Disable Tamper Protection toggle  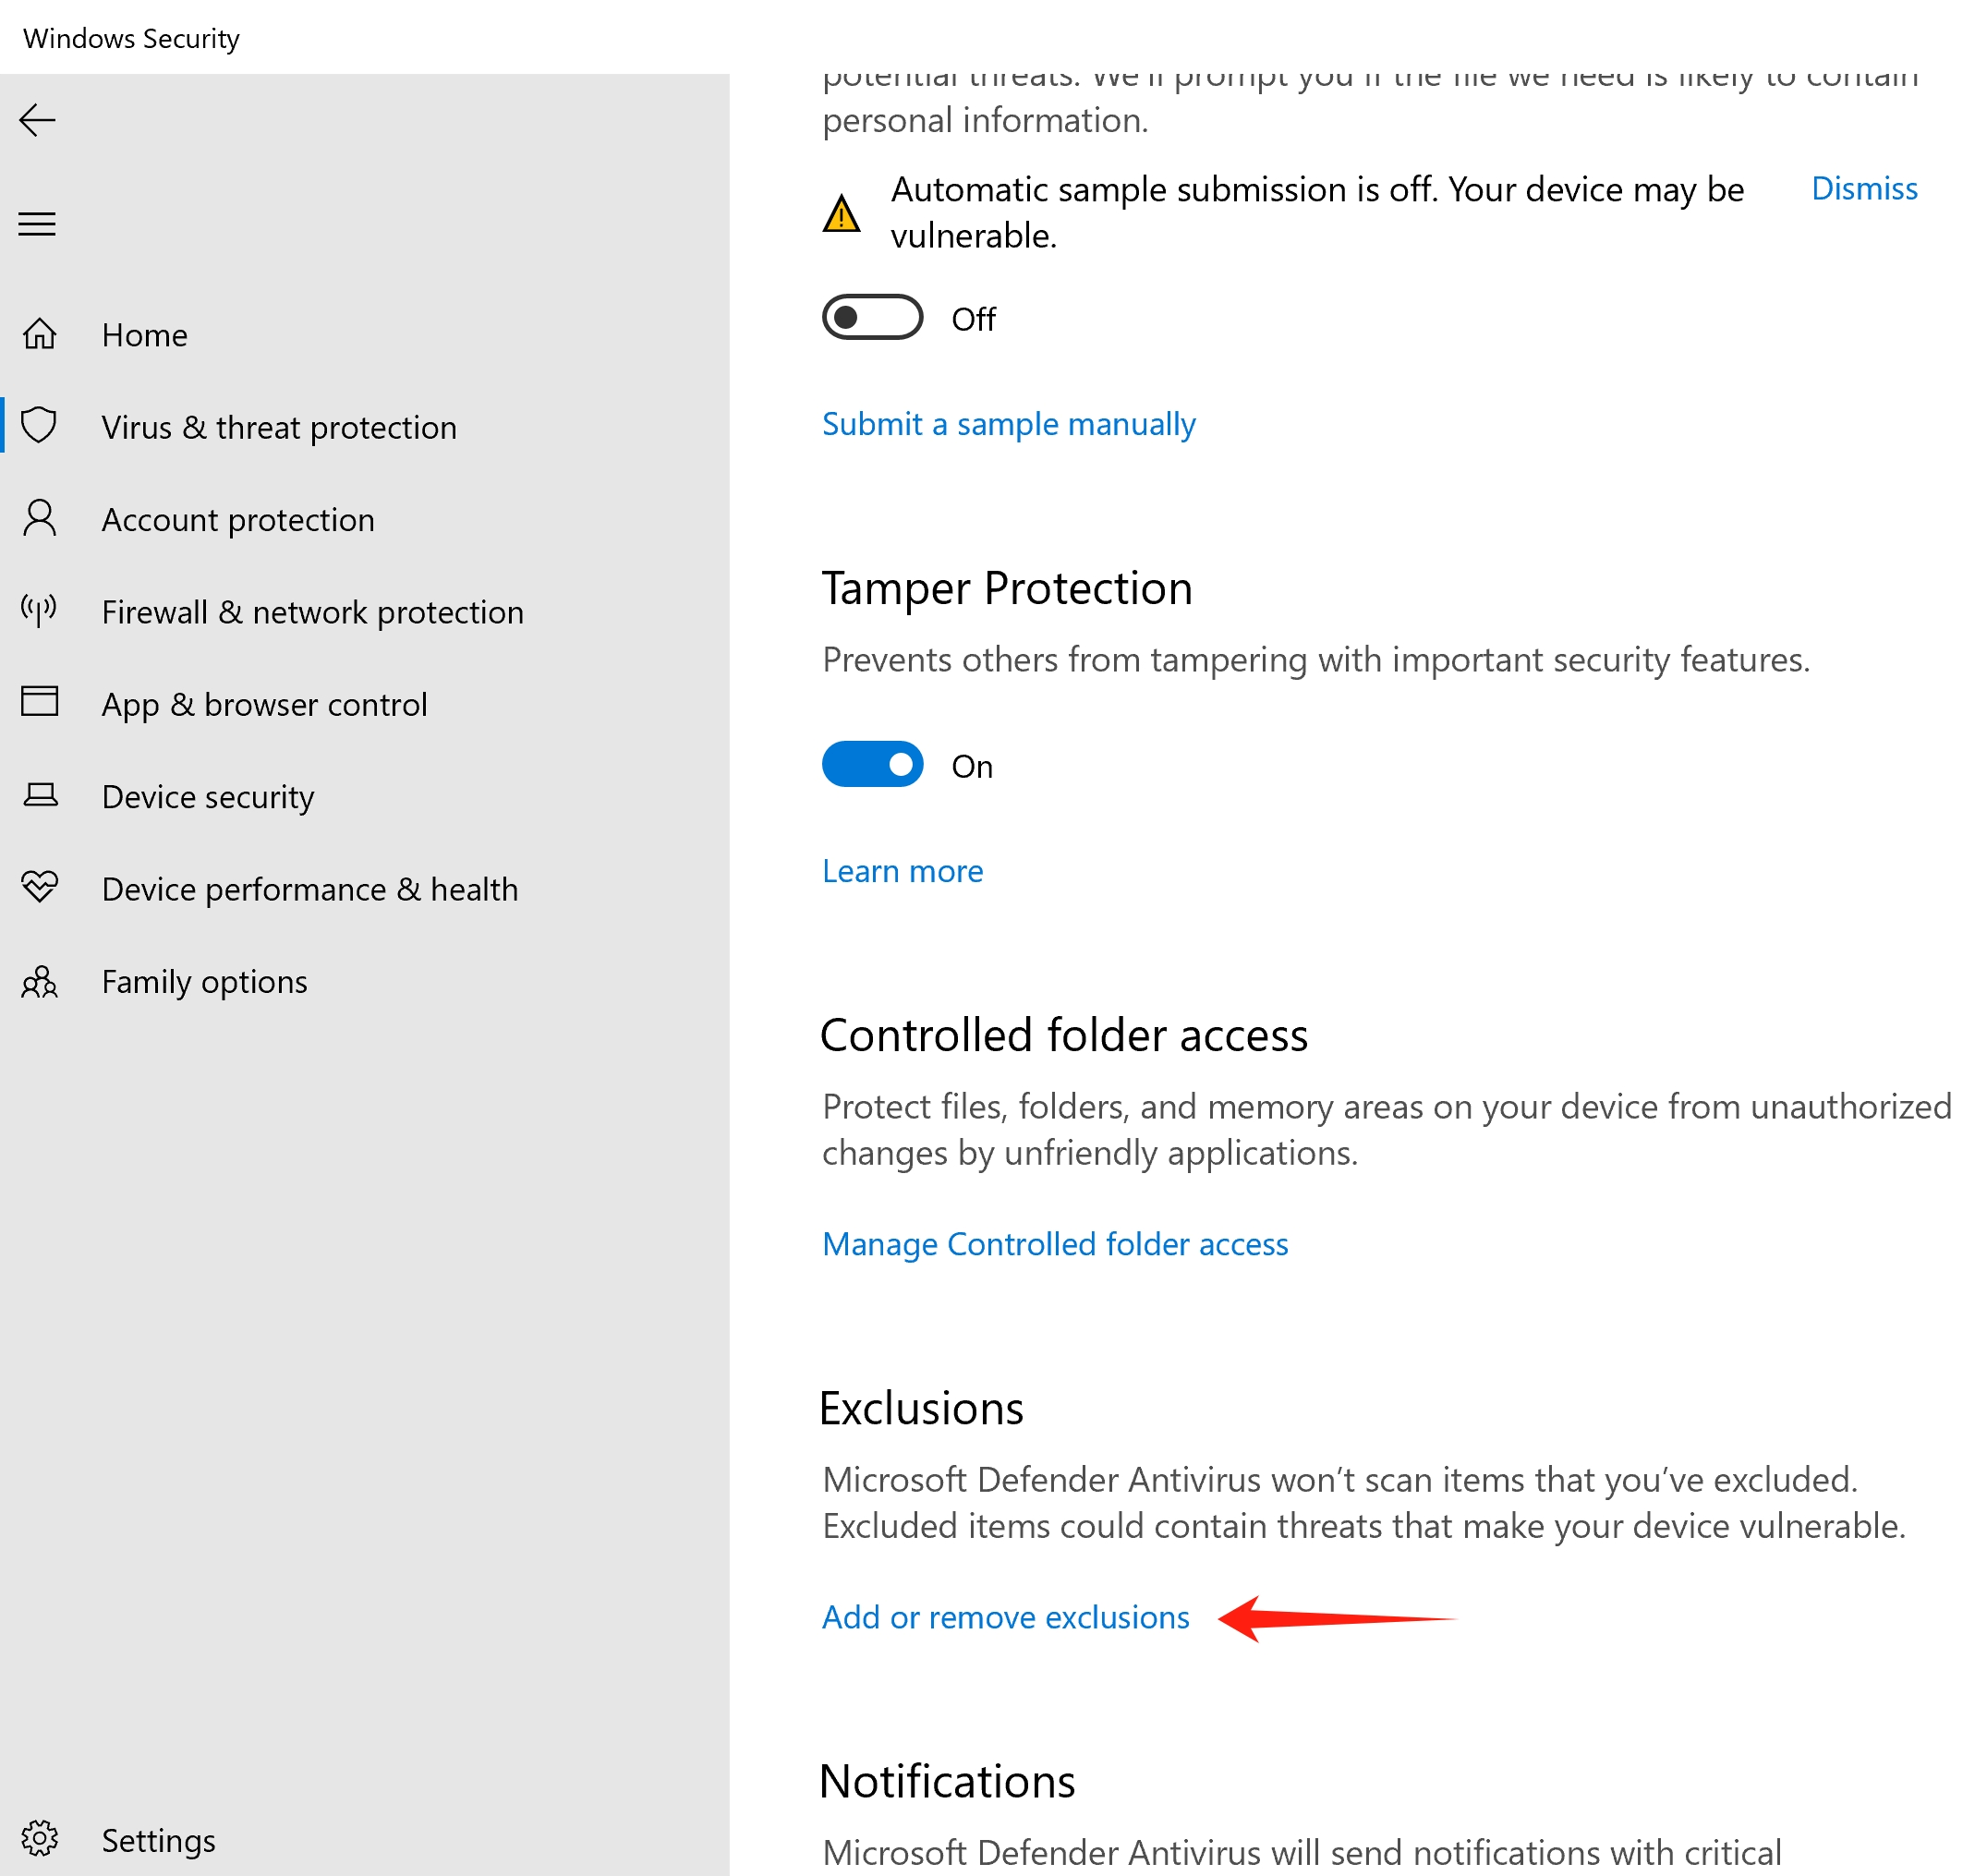[871, 764]
